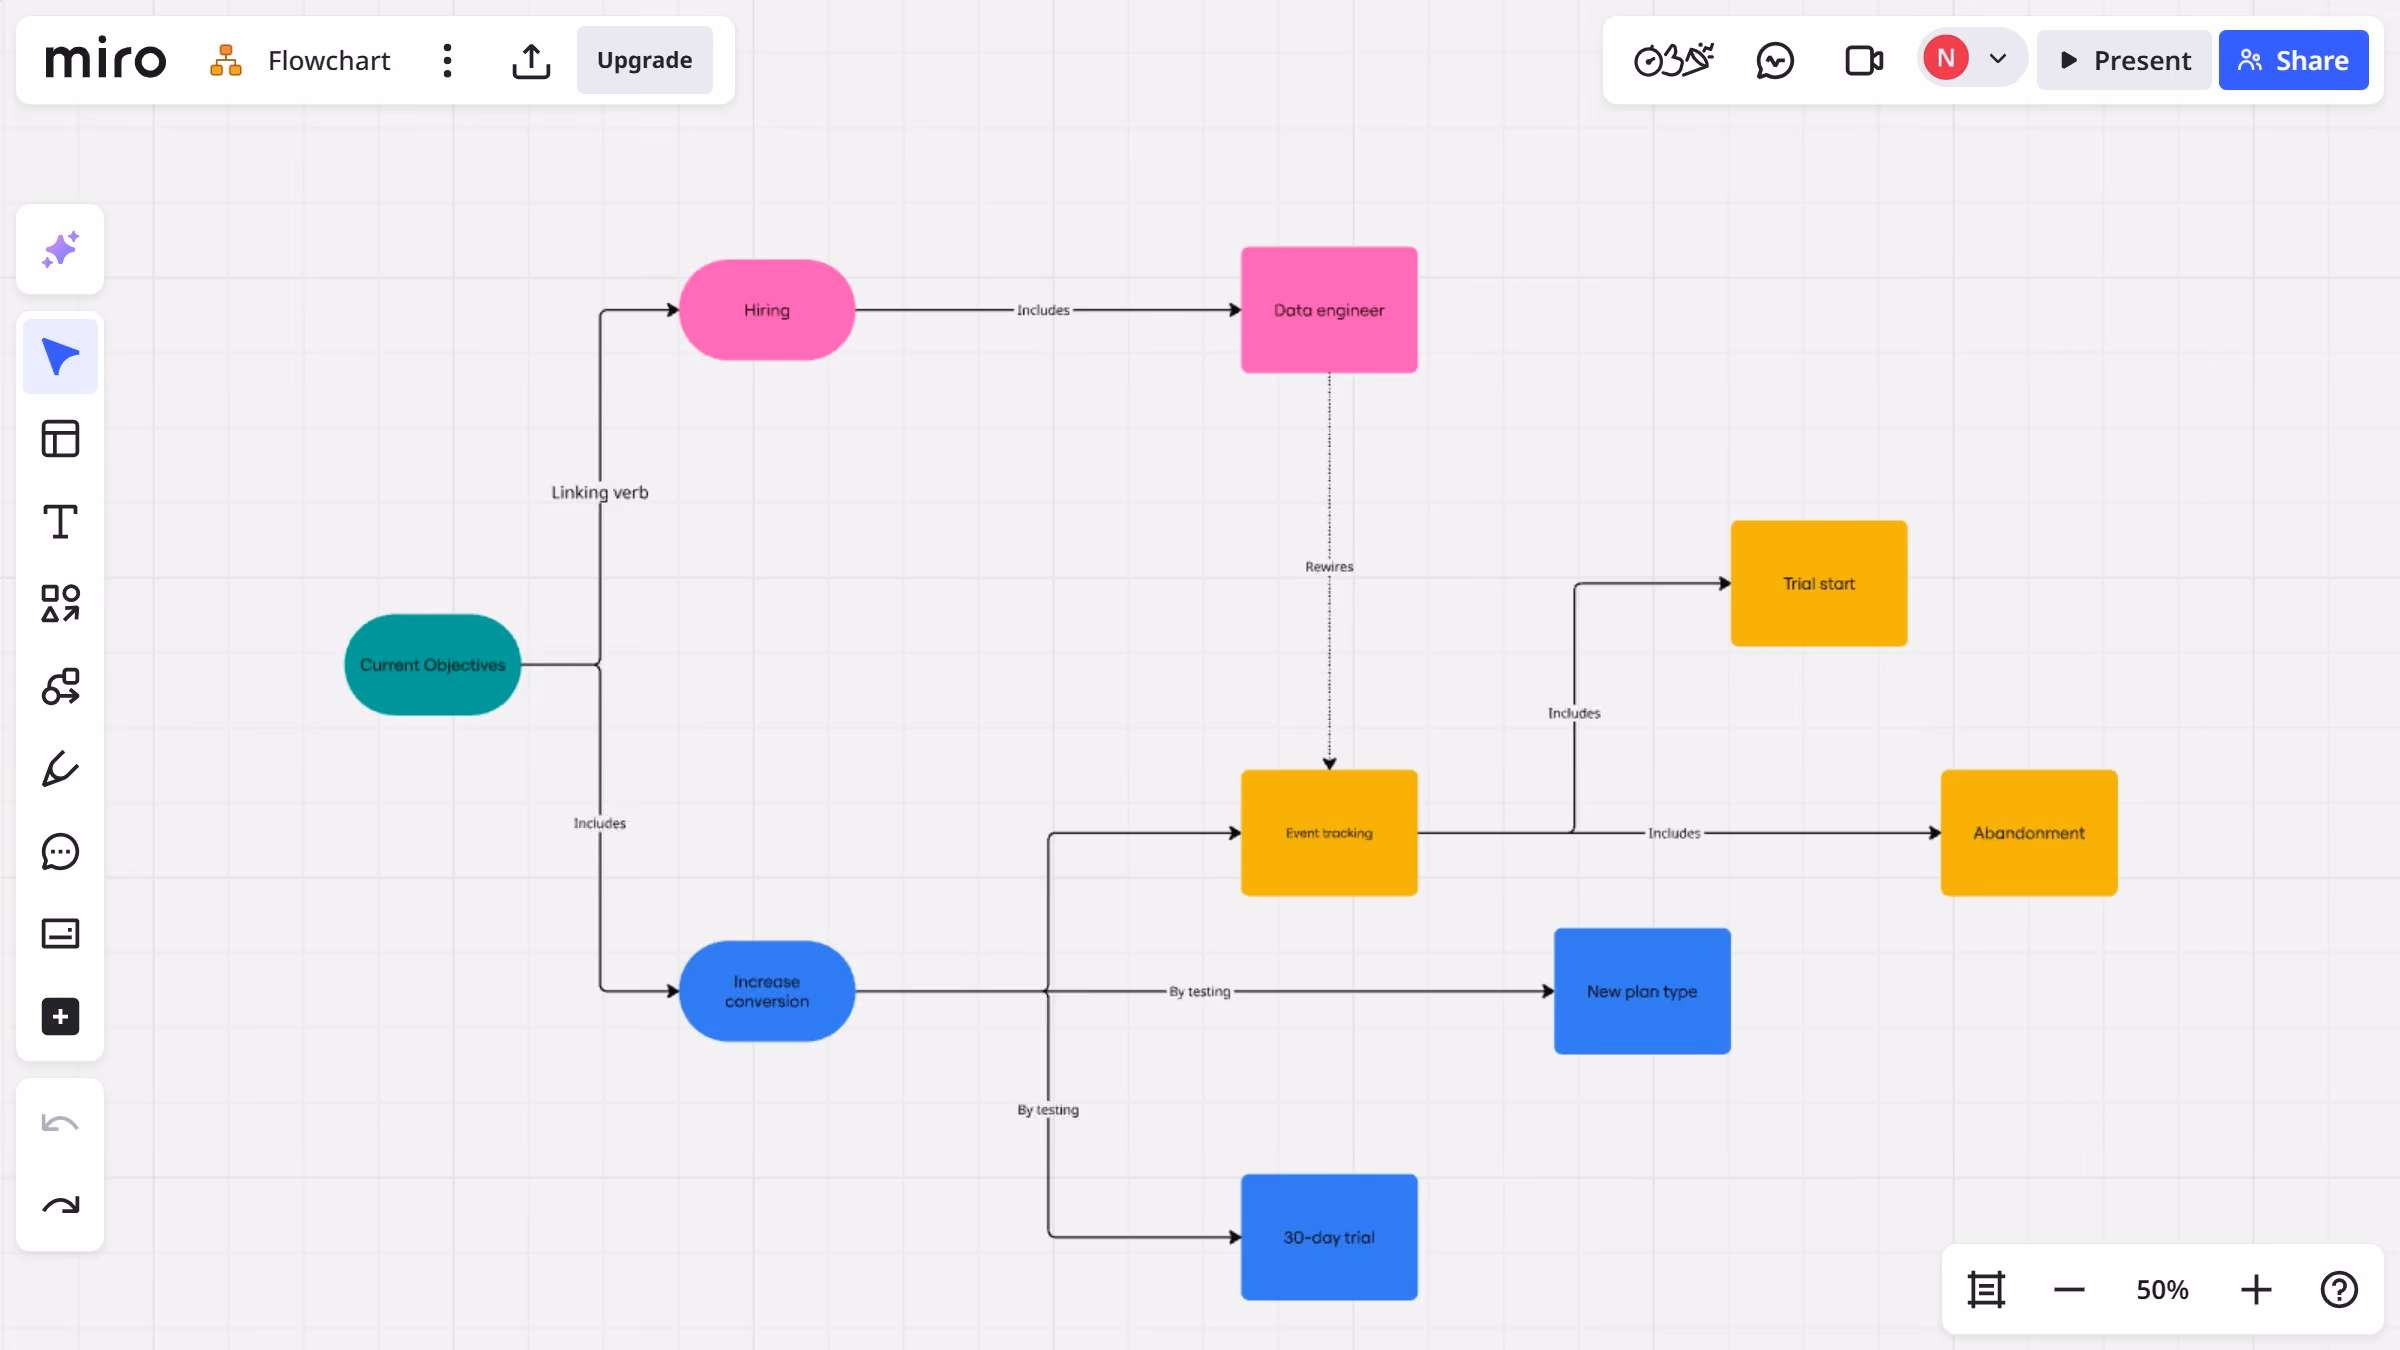This screenshot has height=1350, width=2400.
Task: Open the reactions chat icon
Action: coord(1775,60)
